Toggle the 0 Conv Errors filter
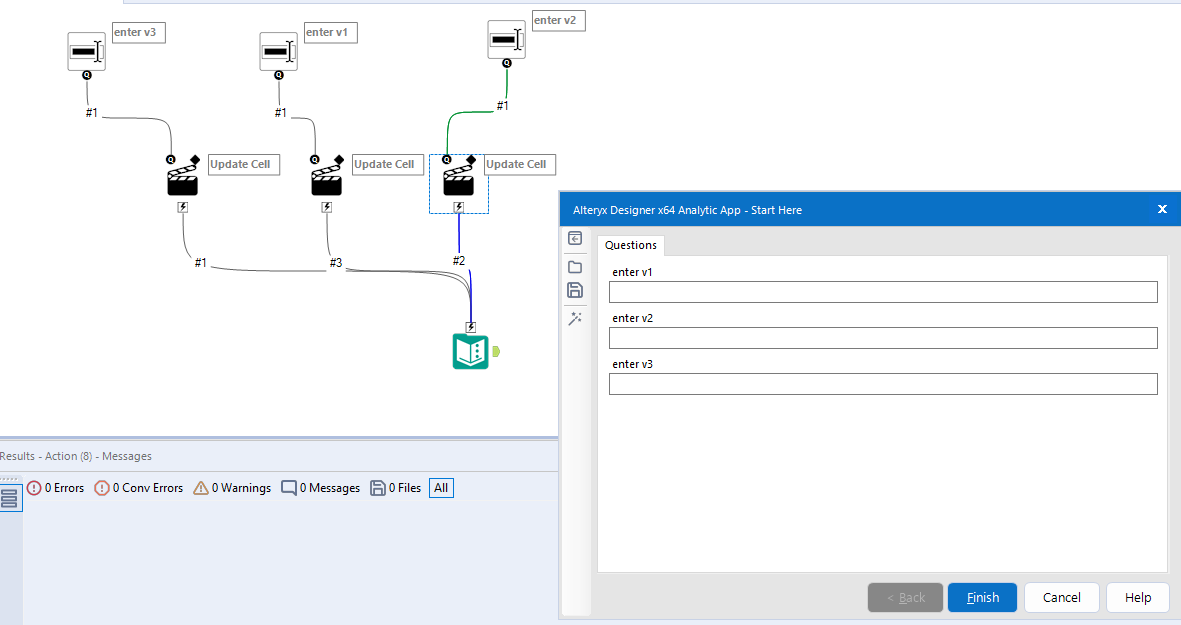 (138, 488)
